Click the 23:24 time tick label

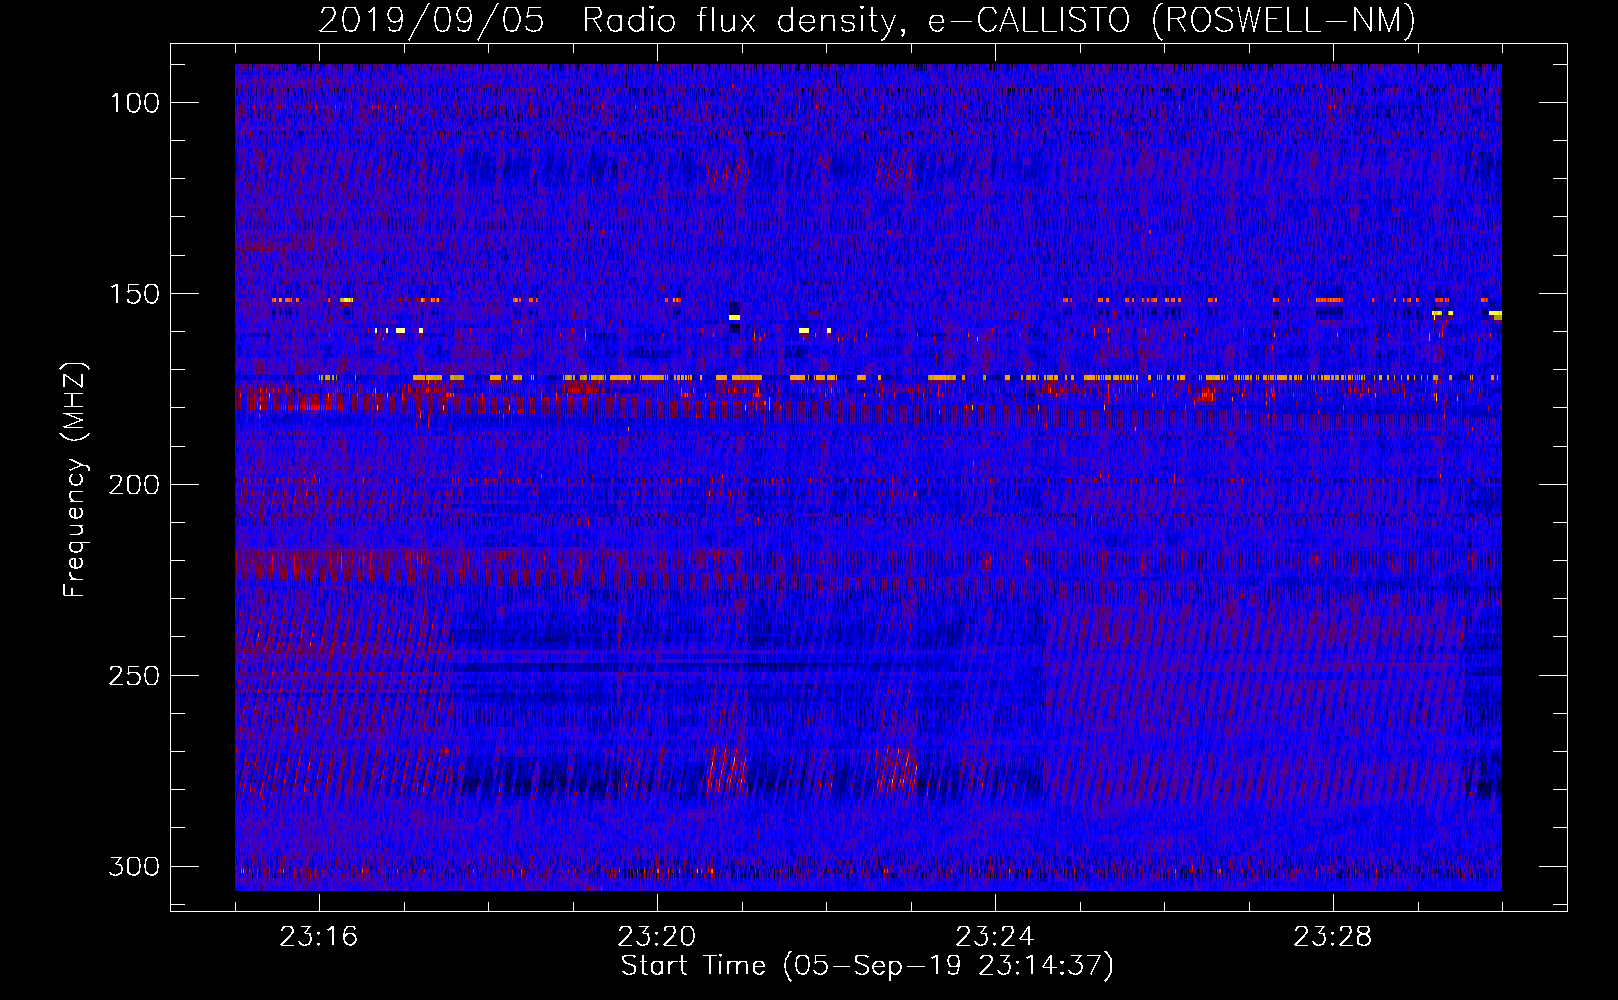click(995, 937)
